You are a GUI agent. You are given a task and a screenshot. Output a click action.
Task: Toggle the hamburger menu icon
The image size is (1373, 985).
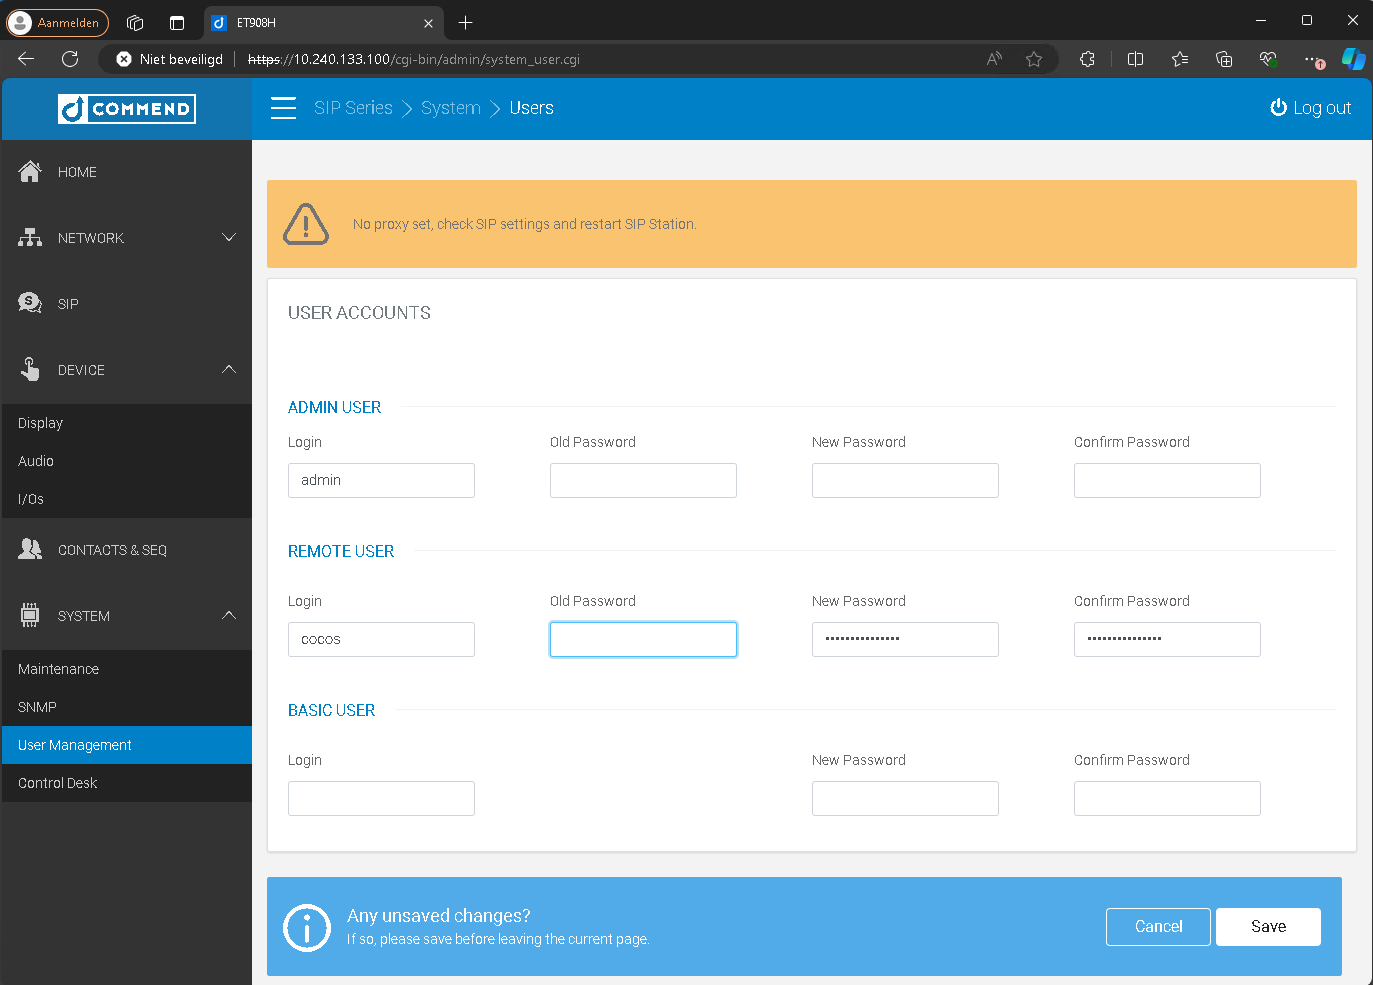click(283, 108)
